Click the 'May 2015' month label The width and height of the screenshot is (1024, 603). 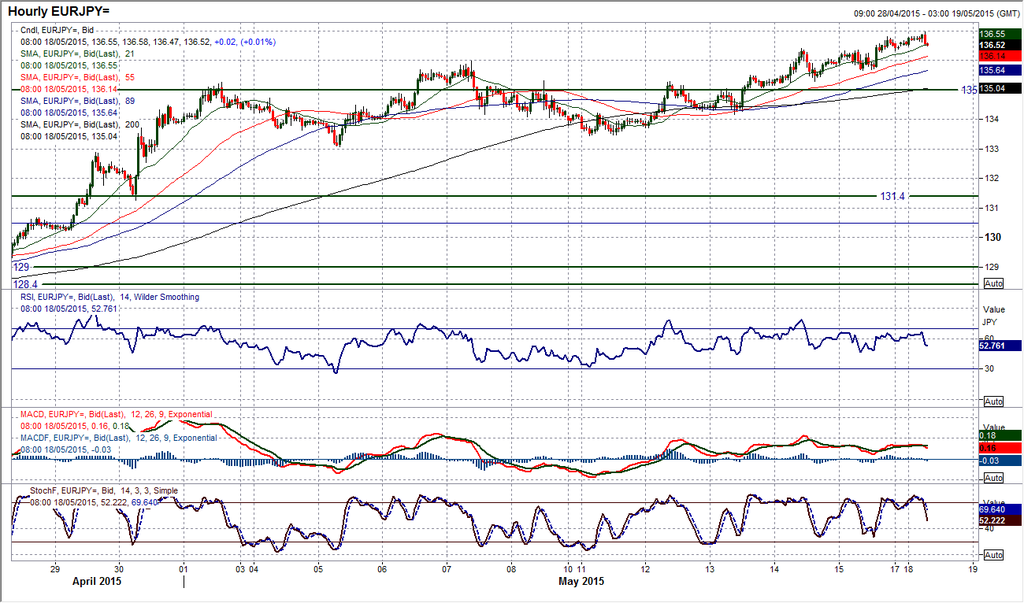pos(581,581)
